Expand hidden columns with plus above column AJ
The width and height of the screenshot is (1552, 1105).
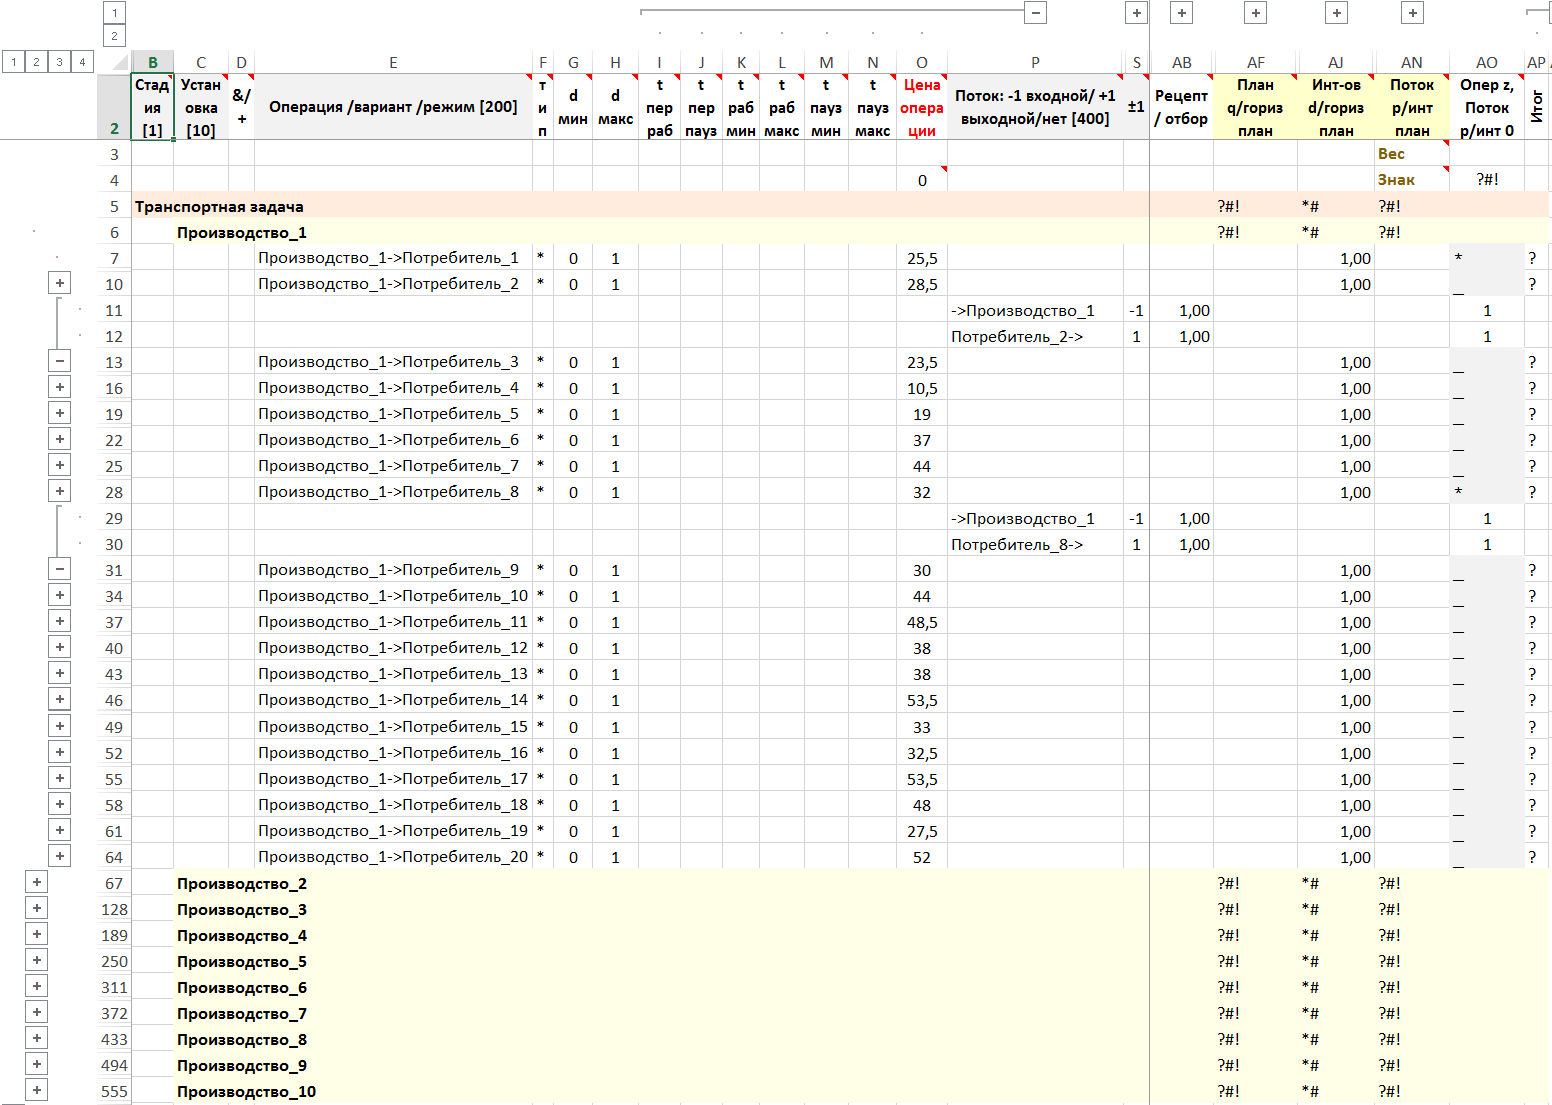1336,13
